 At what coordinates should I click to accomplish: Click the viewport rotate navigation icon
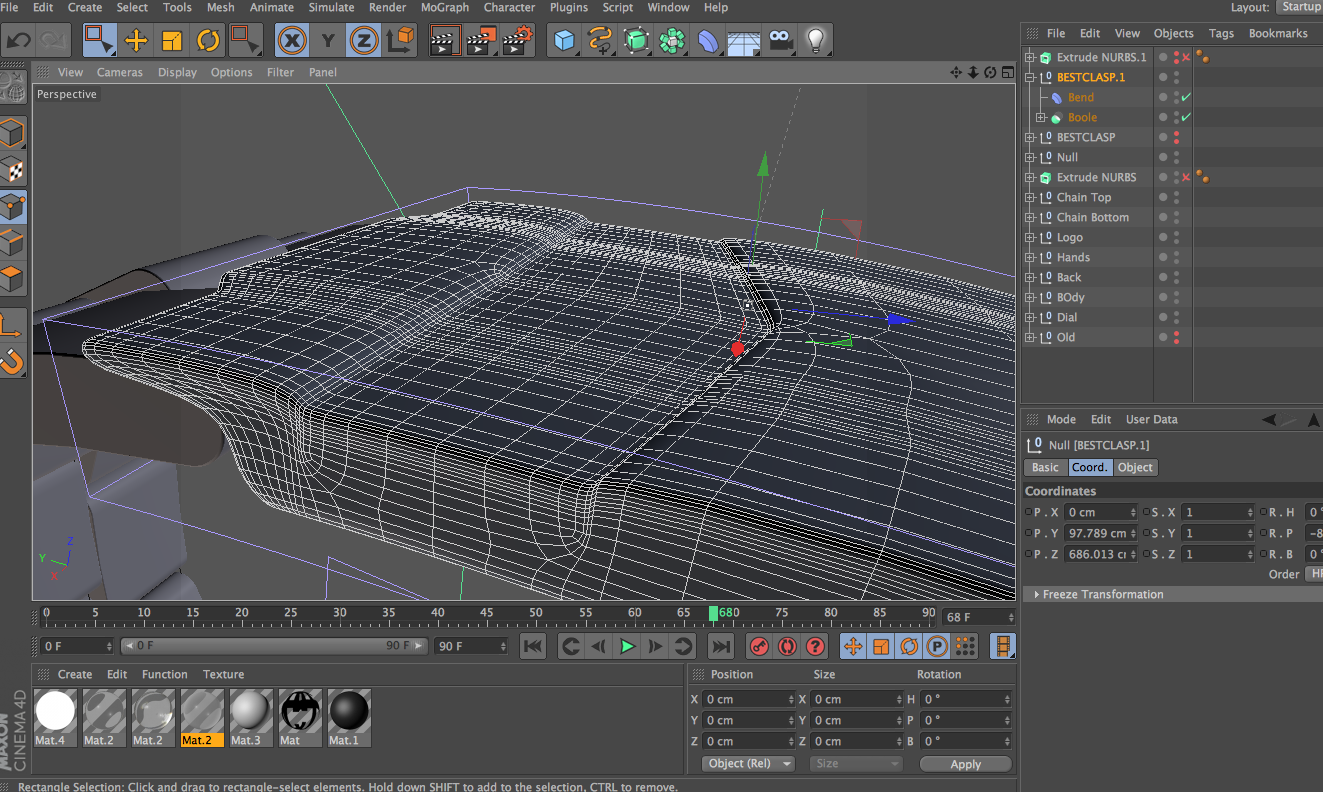click(990, 72)
